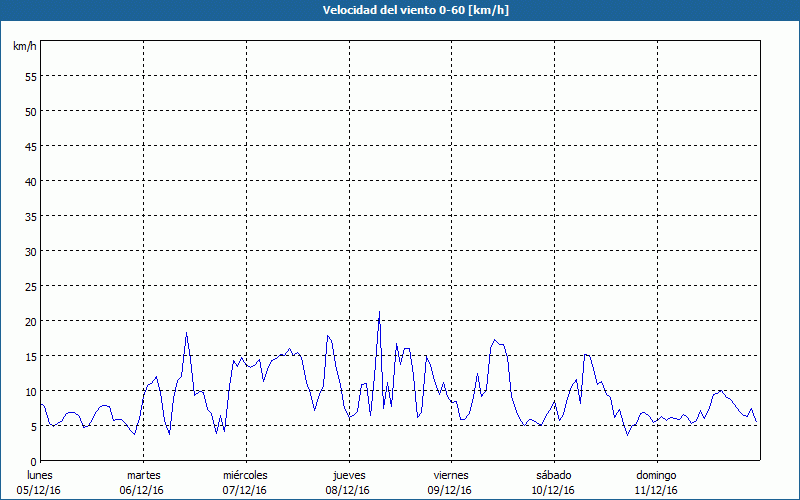
Task: Click the 'miércoles' day label
Action: [x=245, y=475]
